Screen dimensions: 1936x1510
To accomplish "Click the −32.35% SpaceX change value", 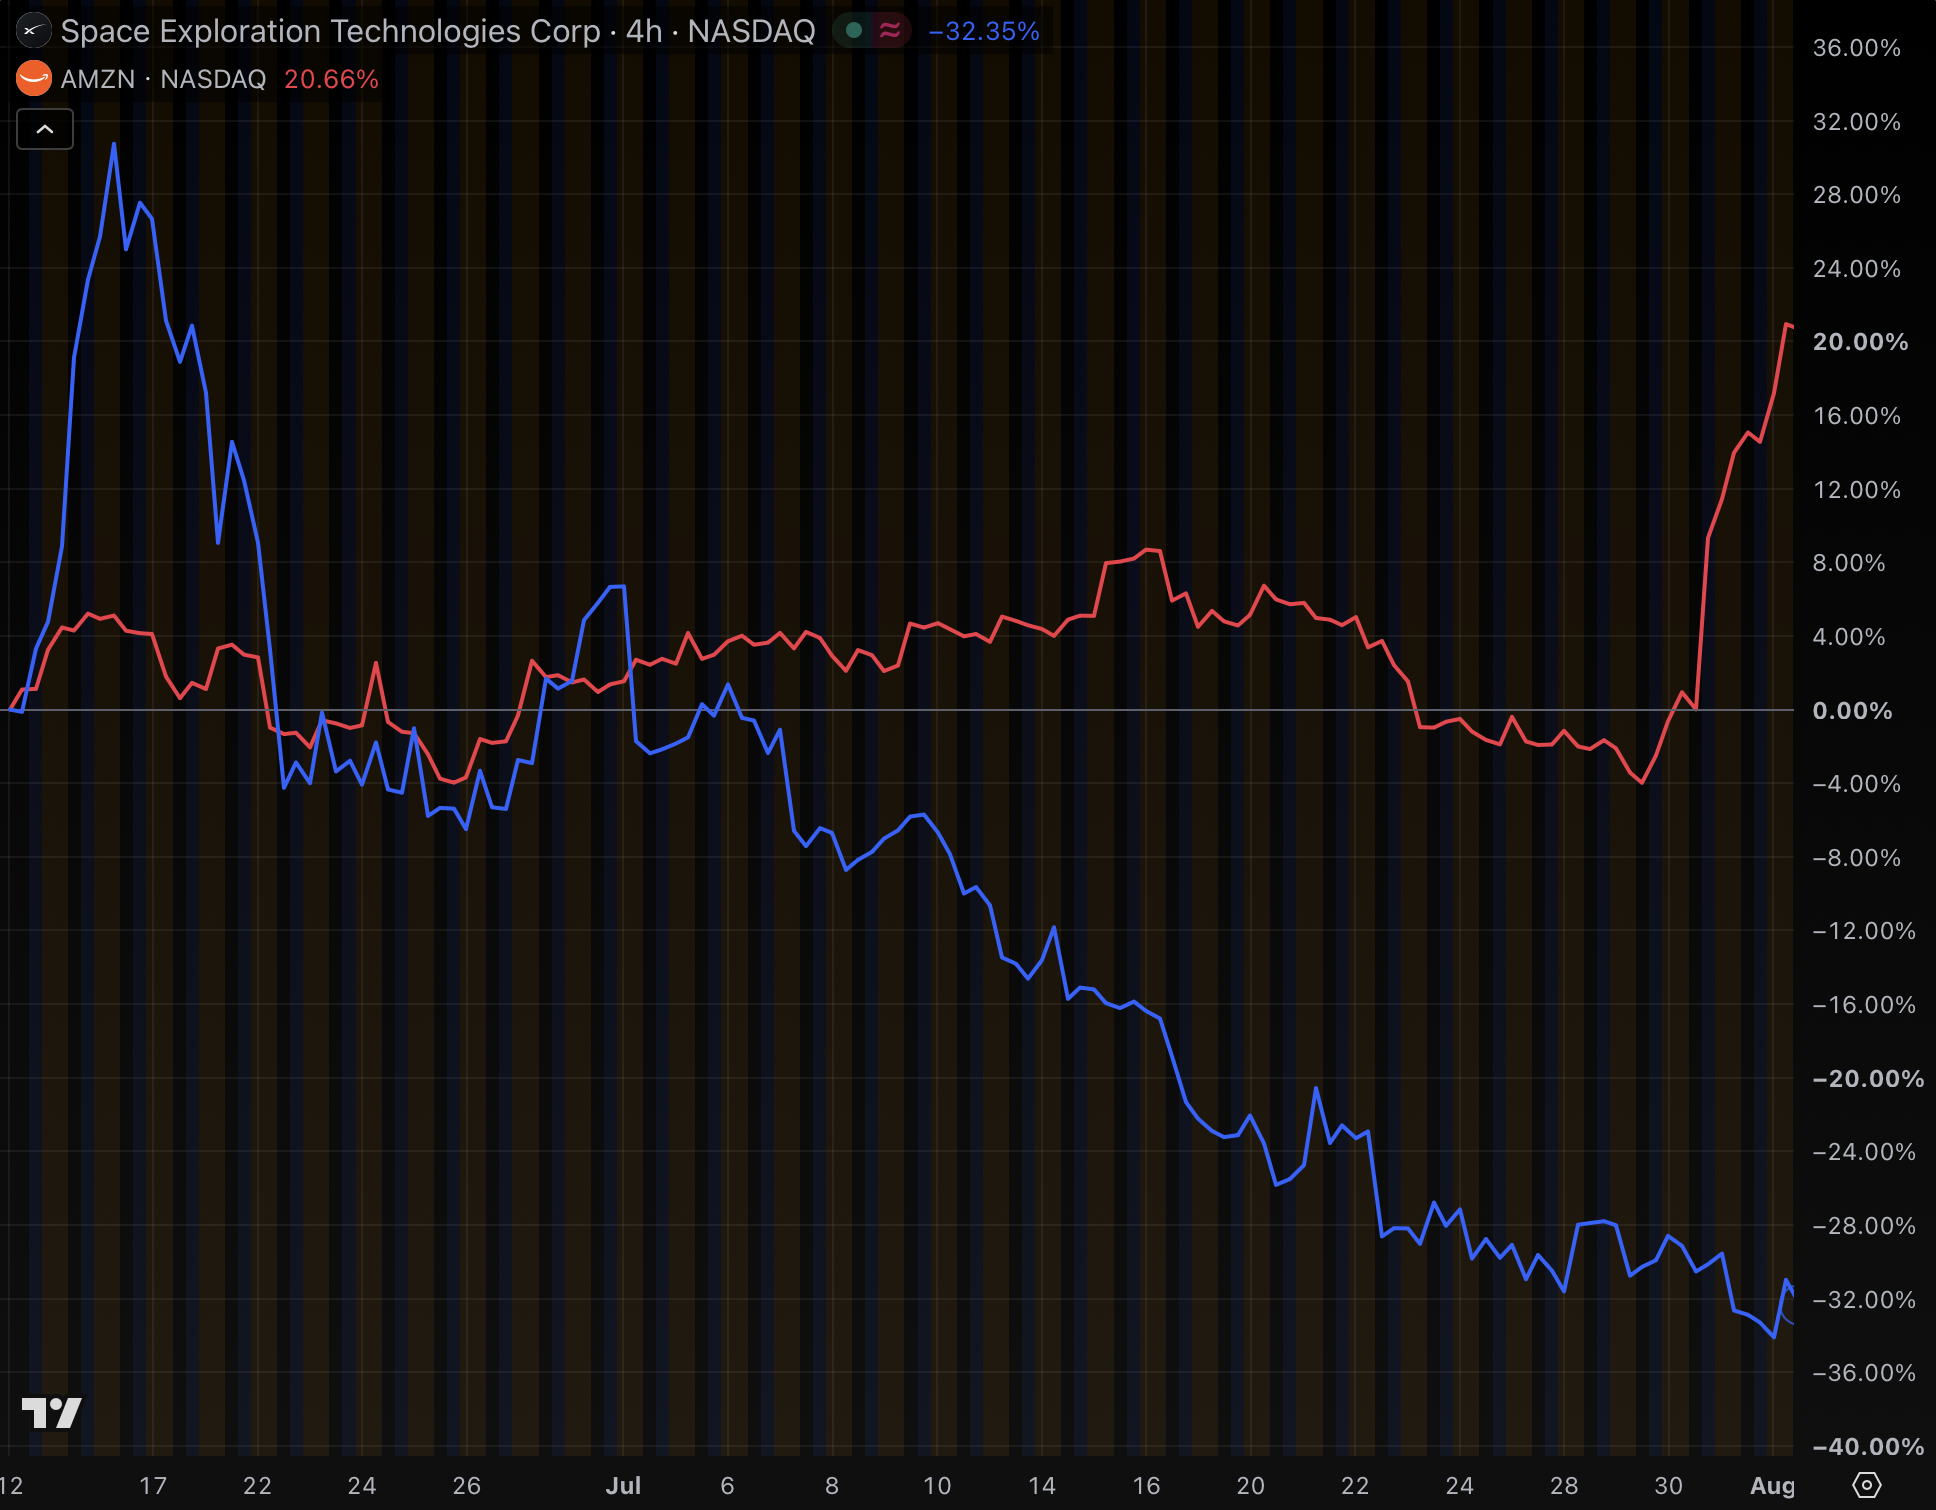I will tap(984, 31).
